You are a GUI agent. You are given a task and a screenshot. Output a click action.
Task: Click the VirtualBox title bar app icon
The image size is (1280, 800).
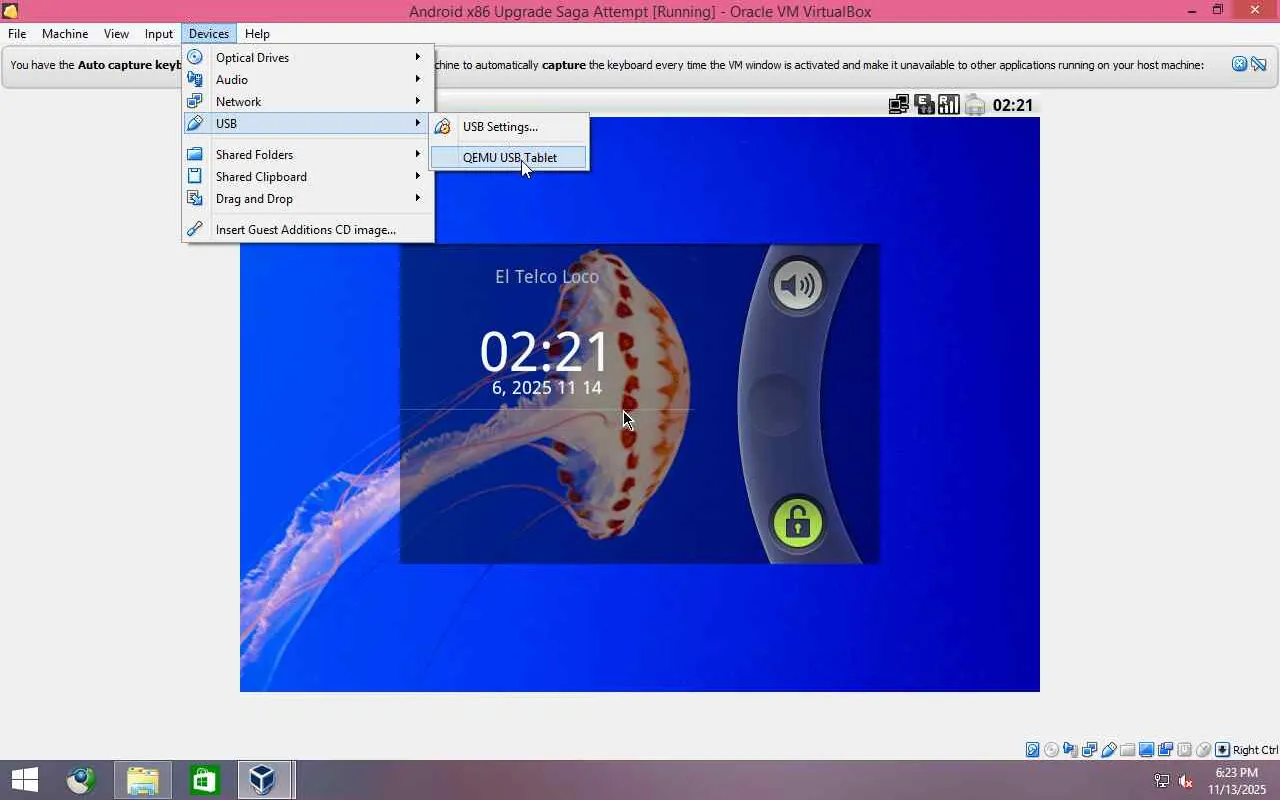coord(11,11)
